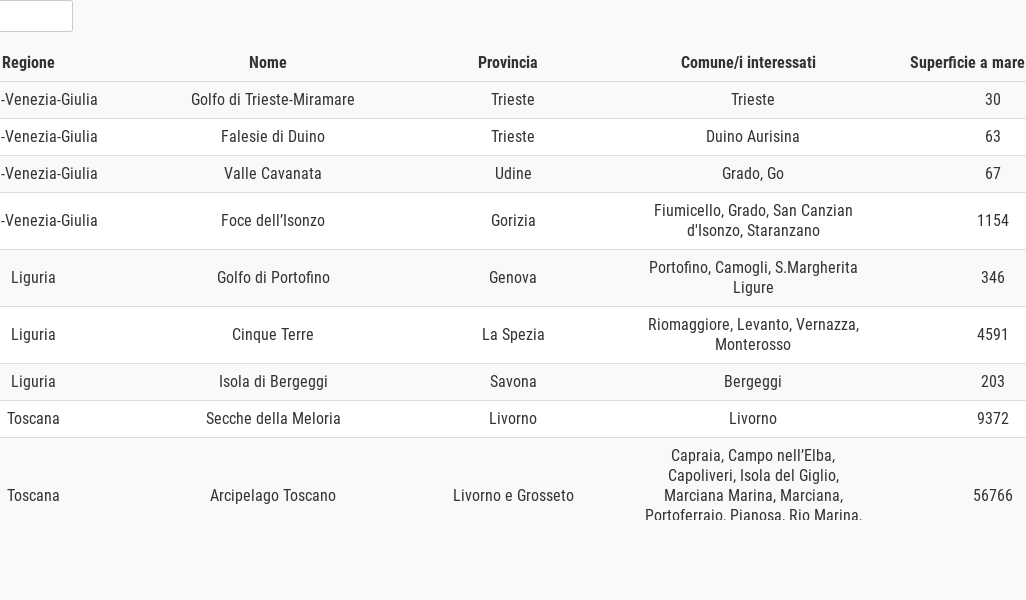
Task: Select the Isola di Bergeggi entry
Action: [273, 382]
